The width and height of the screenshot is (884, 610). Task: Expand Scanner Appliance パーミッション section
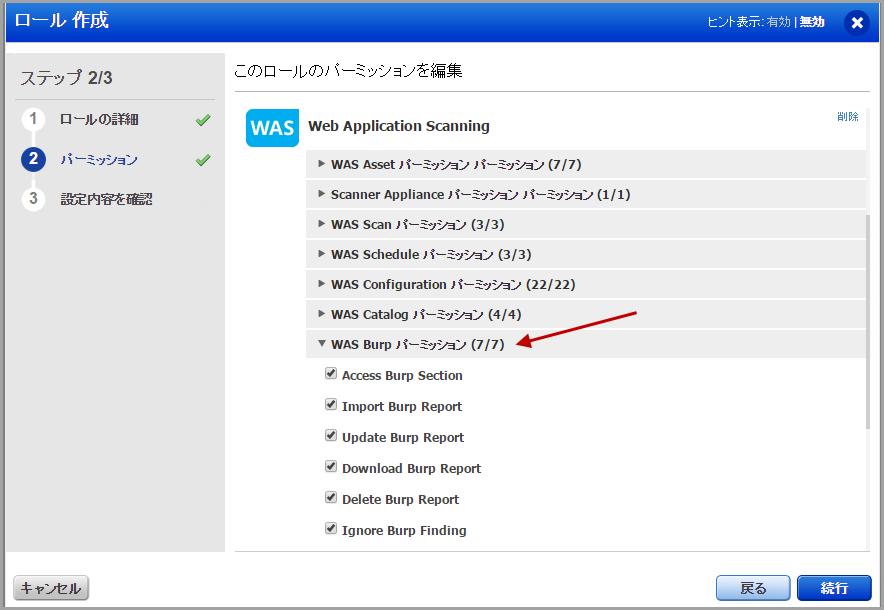tap(322, 194)
